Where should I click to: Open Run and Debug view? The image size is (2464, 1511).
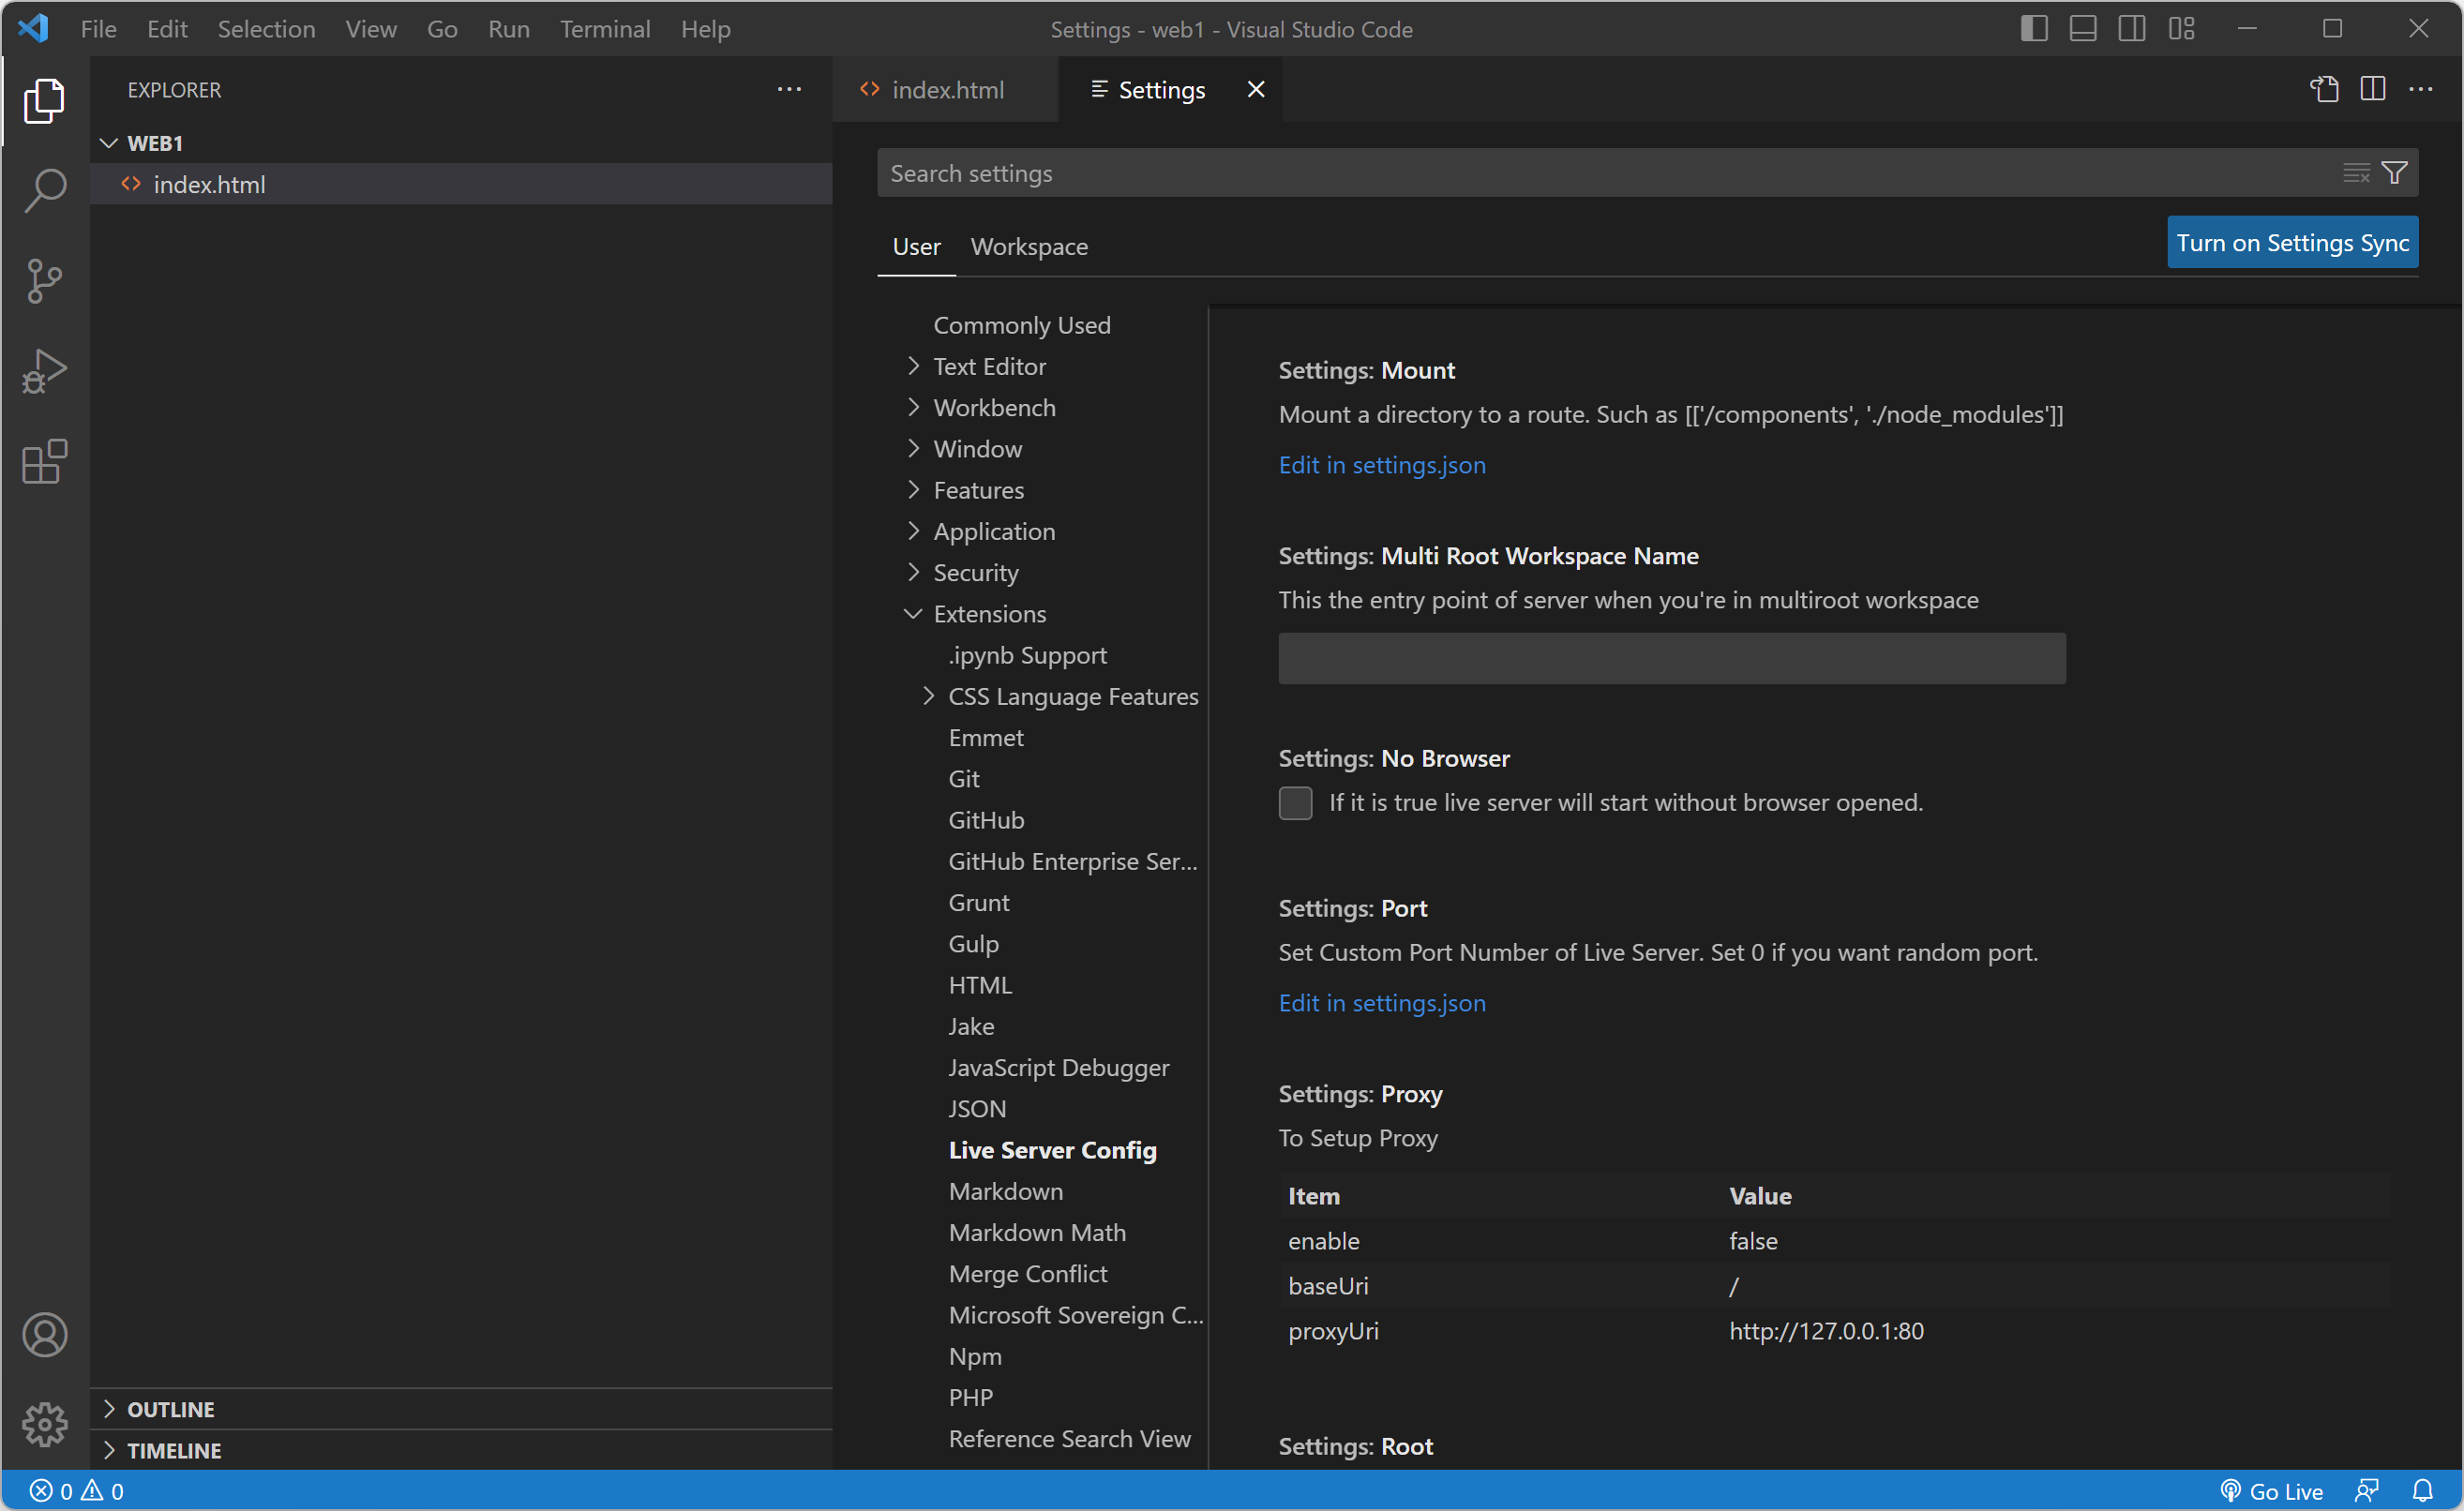44,371
